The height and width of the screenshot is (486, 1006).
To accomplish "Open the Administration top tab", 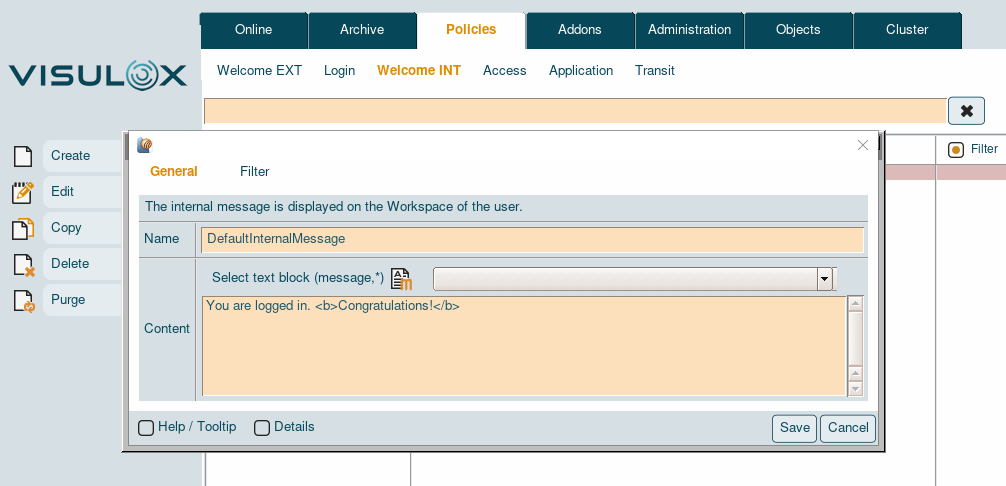I will [689, 30].
